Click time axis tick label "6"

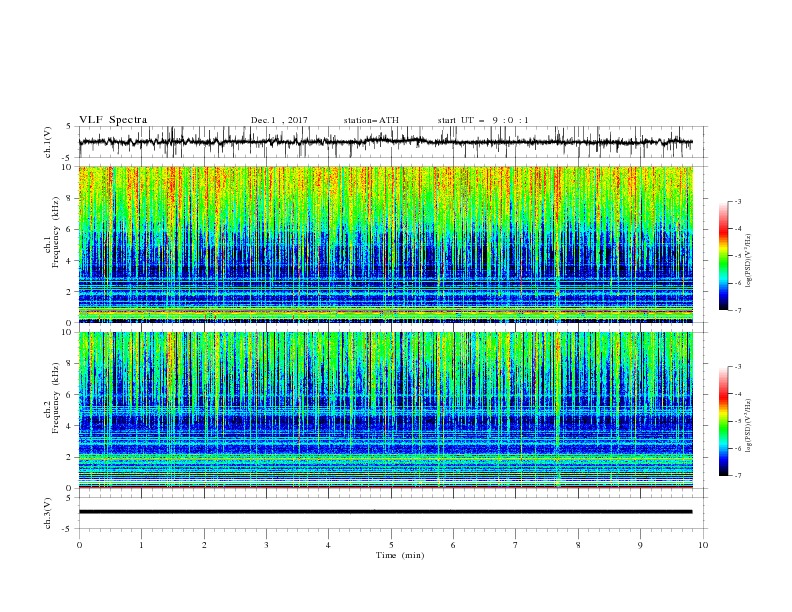click(453, 545)
